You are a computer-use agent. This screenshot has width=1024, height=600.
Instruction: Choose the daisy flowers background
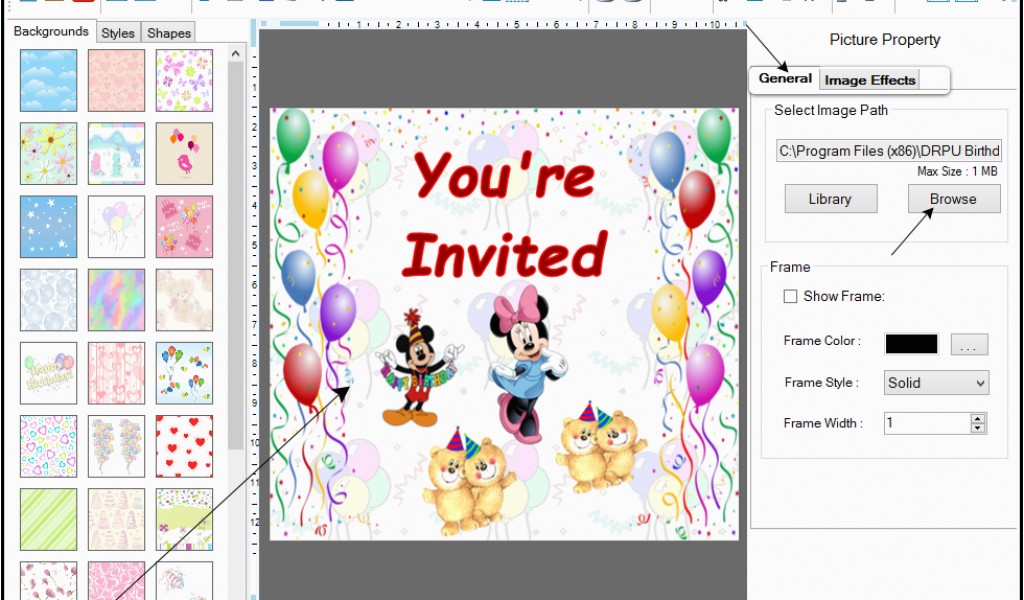point(48,153)
